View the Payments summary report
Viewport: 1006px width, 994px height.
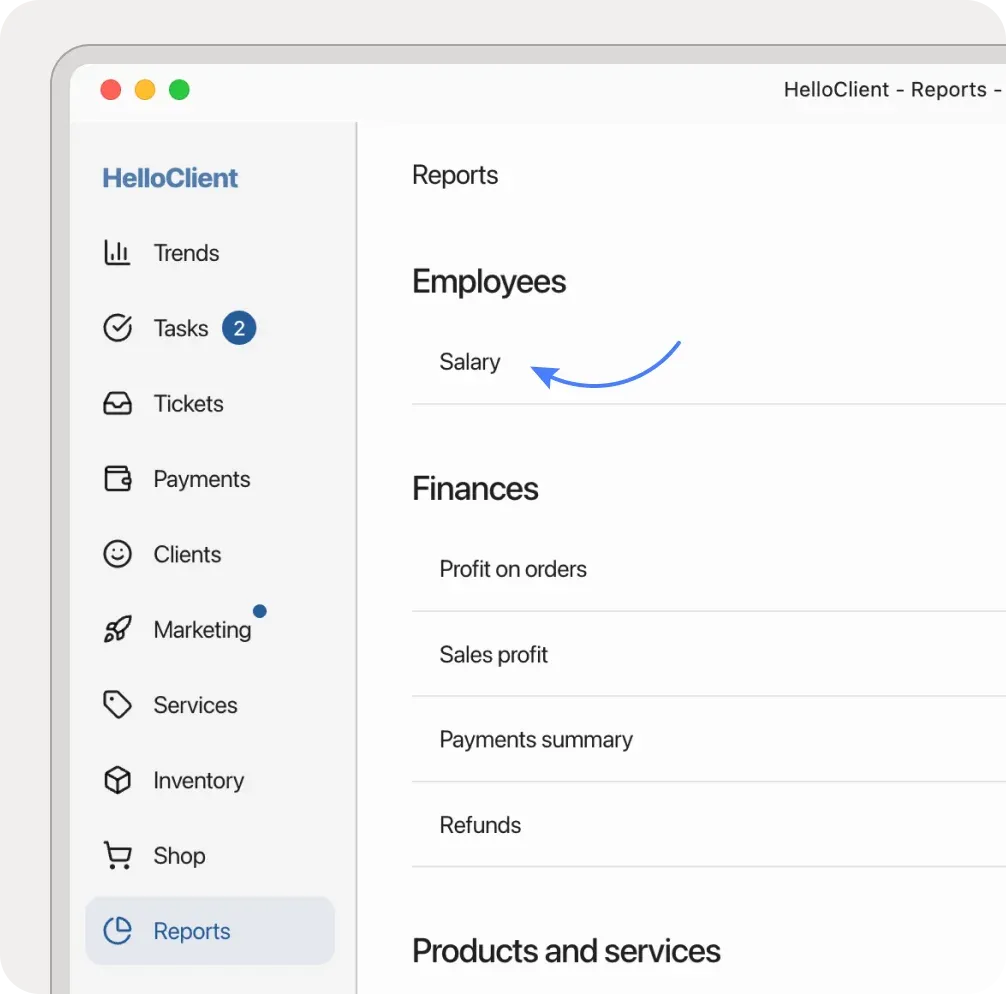tap(536, 740)
